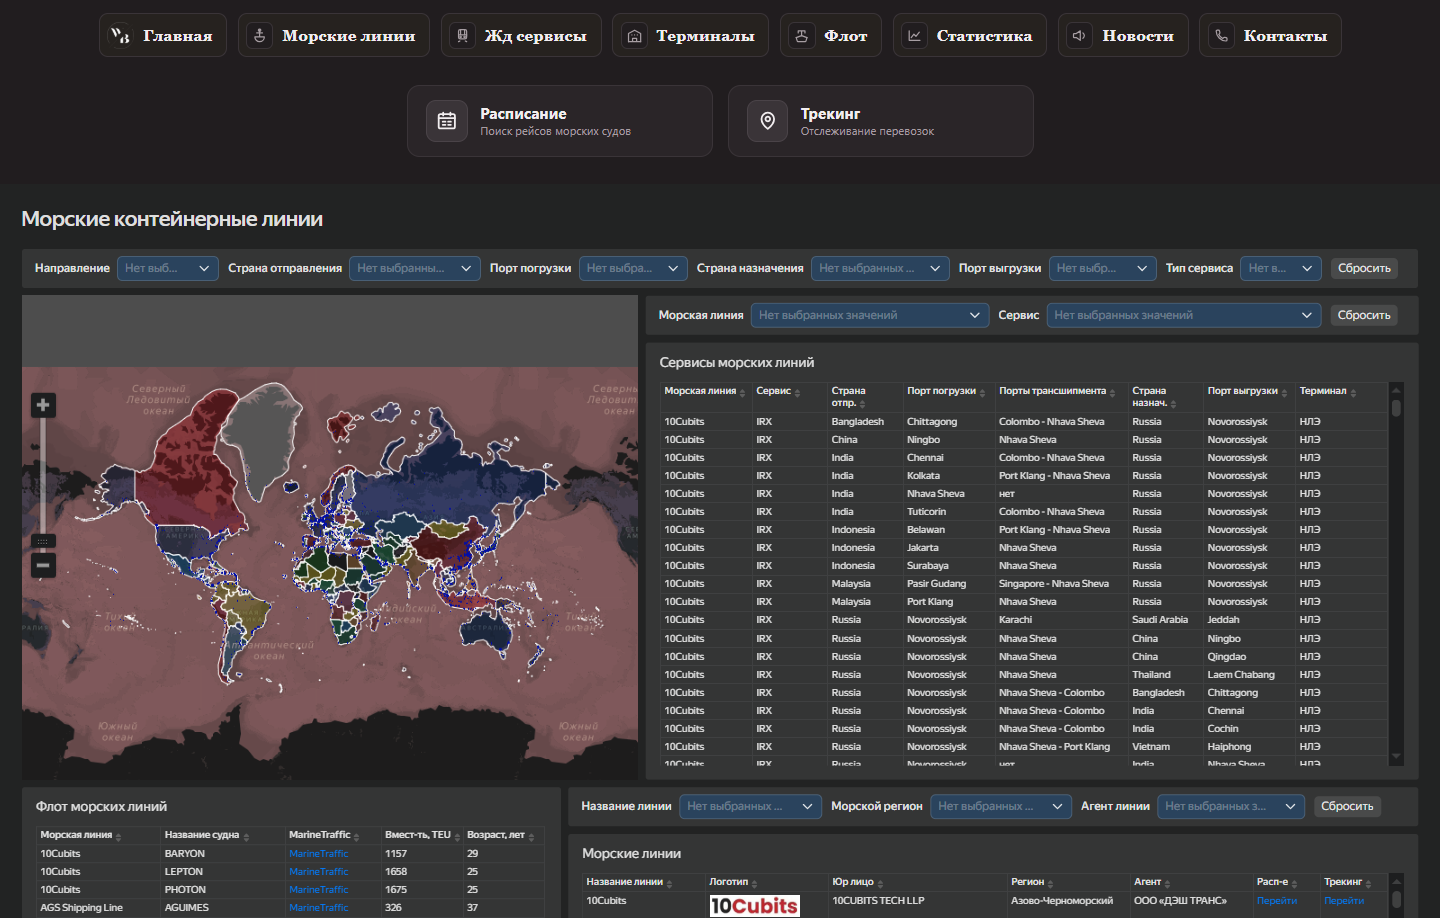Open the Статистика page
Viewport: 1440px width, 918px height.
tap(970, 35)
